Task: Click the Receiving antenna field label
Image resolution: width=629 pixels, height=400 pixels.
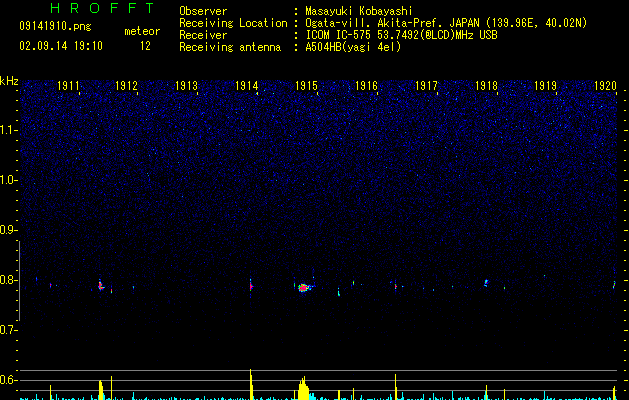Action: [230, 47]
